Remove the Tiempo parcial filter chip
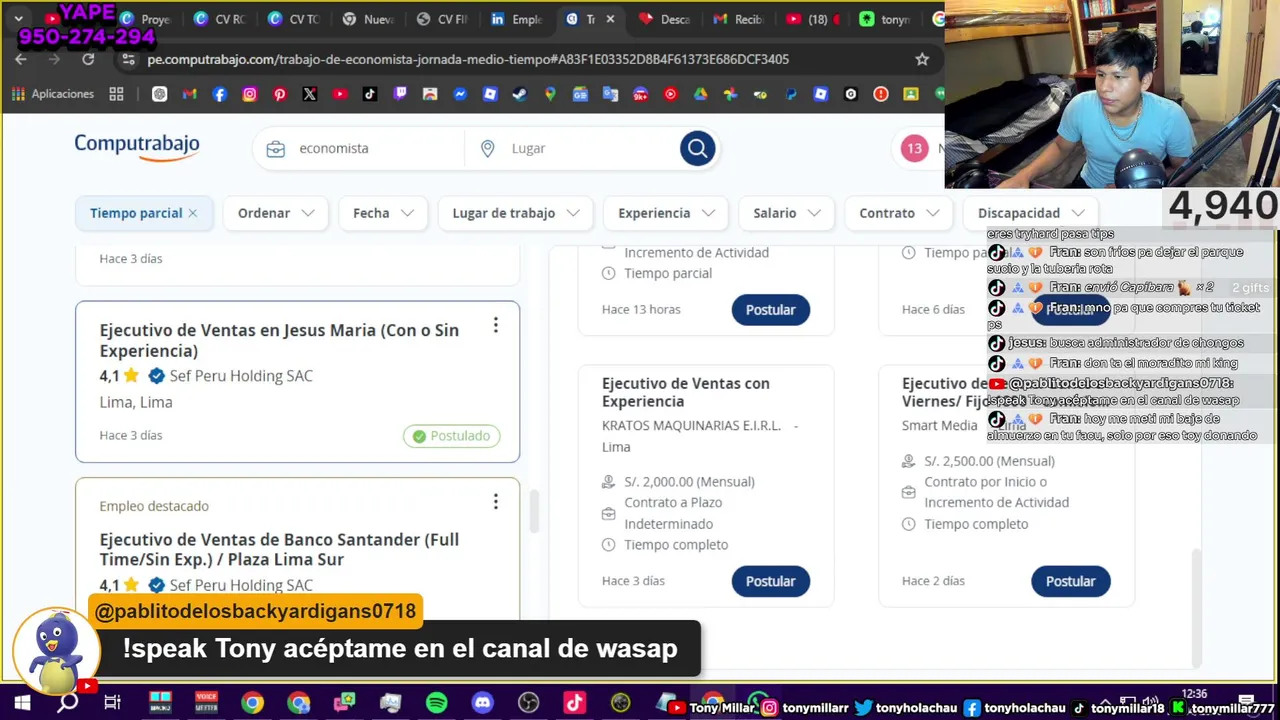1280x720 pixels. click(x=193, y=213)
